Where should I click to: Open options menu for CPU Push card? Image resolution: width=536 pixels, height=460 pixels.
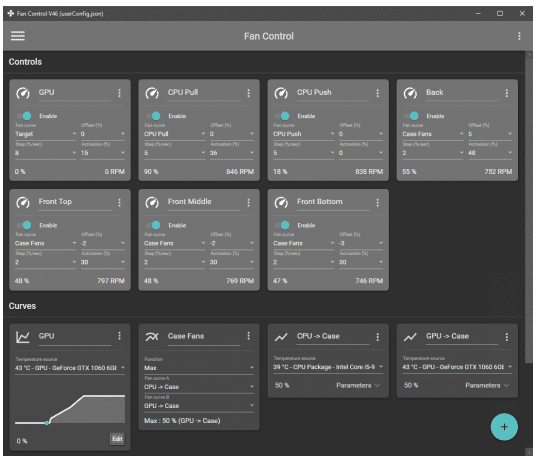click(x=378, y=93)
